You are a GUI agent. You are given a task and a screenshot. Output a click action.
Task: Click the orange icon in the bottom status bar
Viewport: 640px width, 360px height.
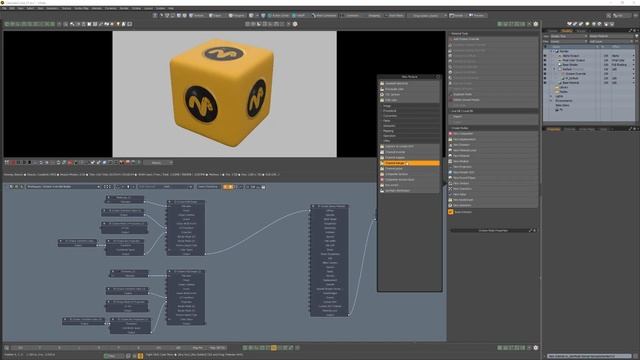point(140,356)
